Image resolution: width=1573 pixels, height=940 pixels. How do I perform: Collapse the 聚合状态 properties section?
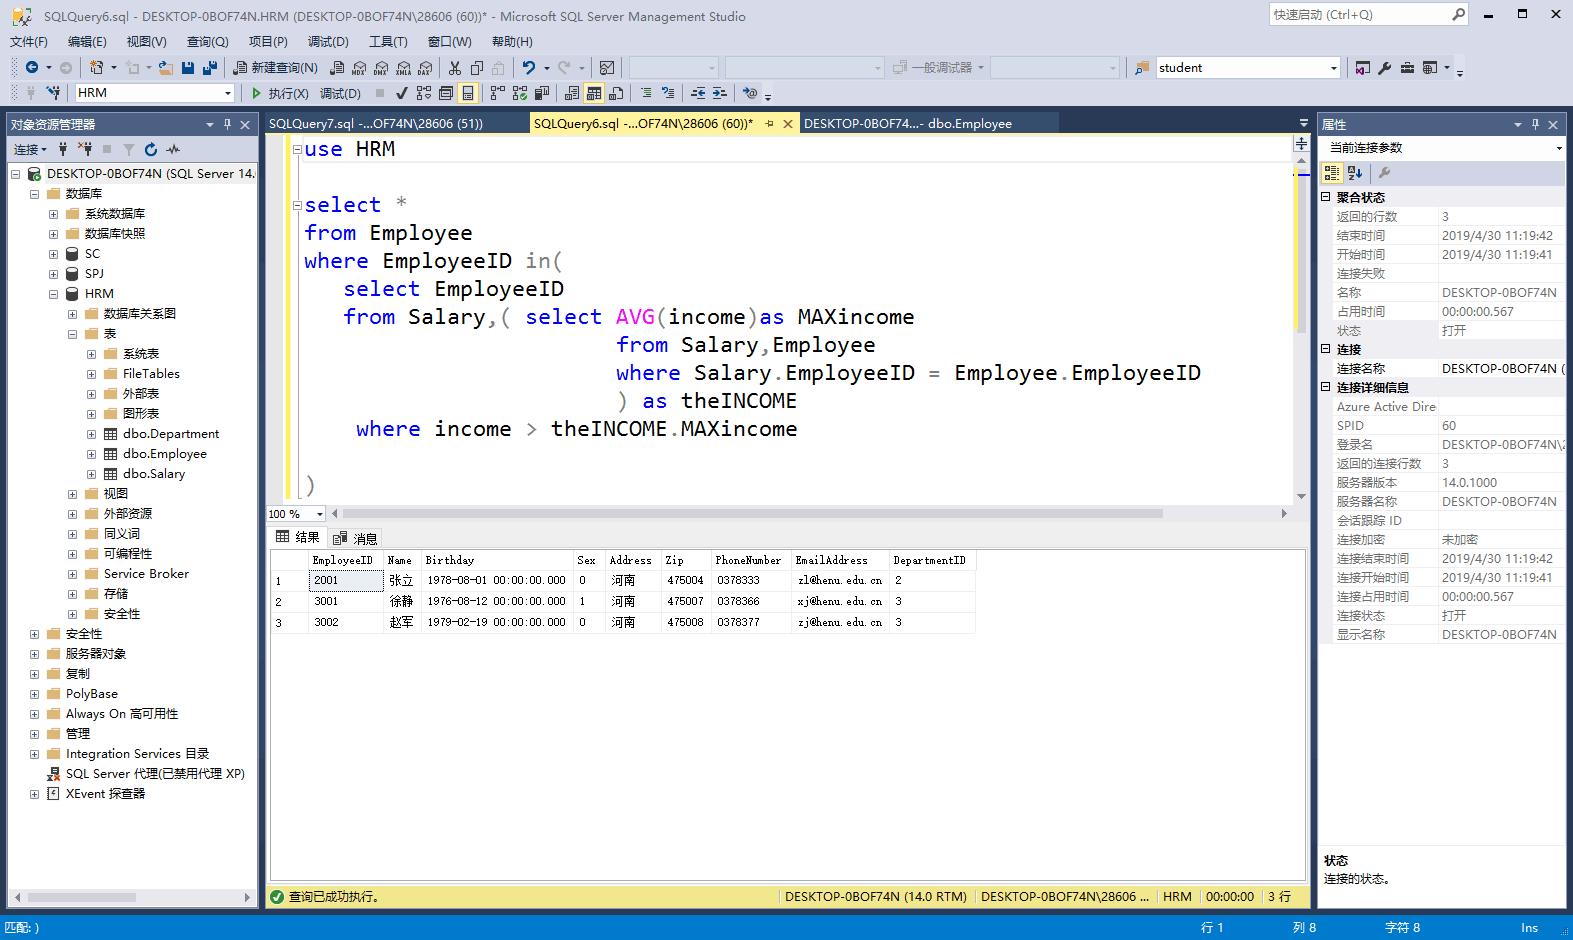pyautogui.click(x=1326, y=197)
